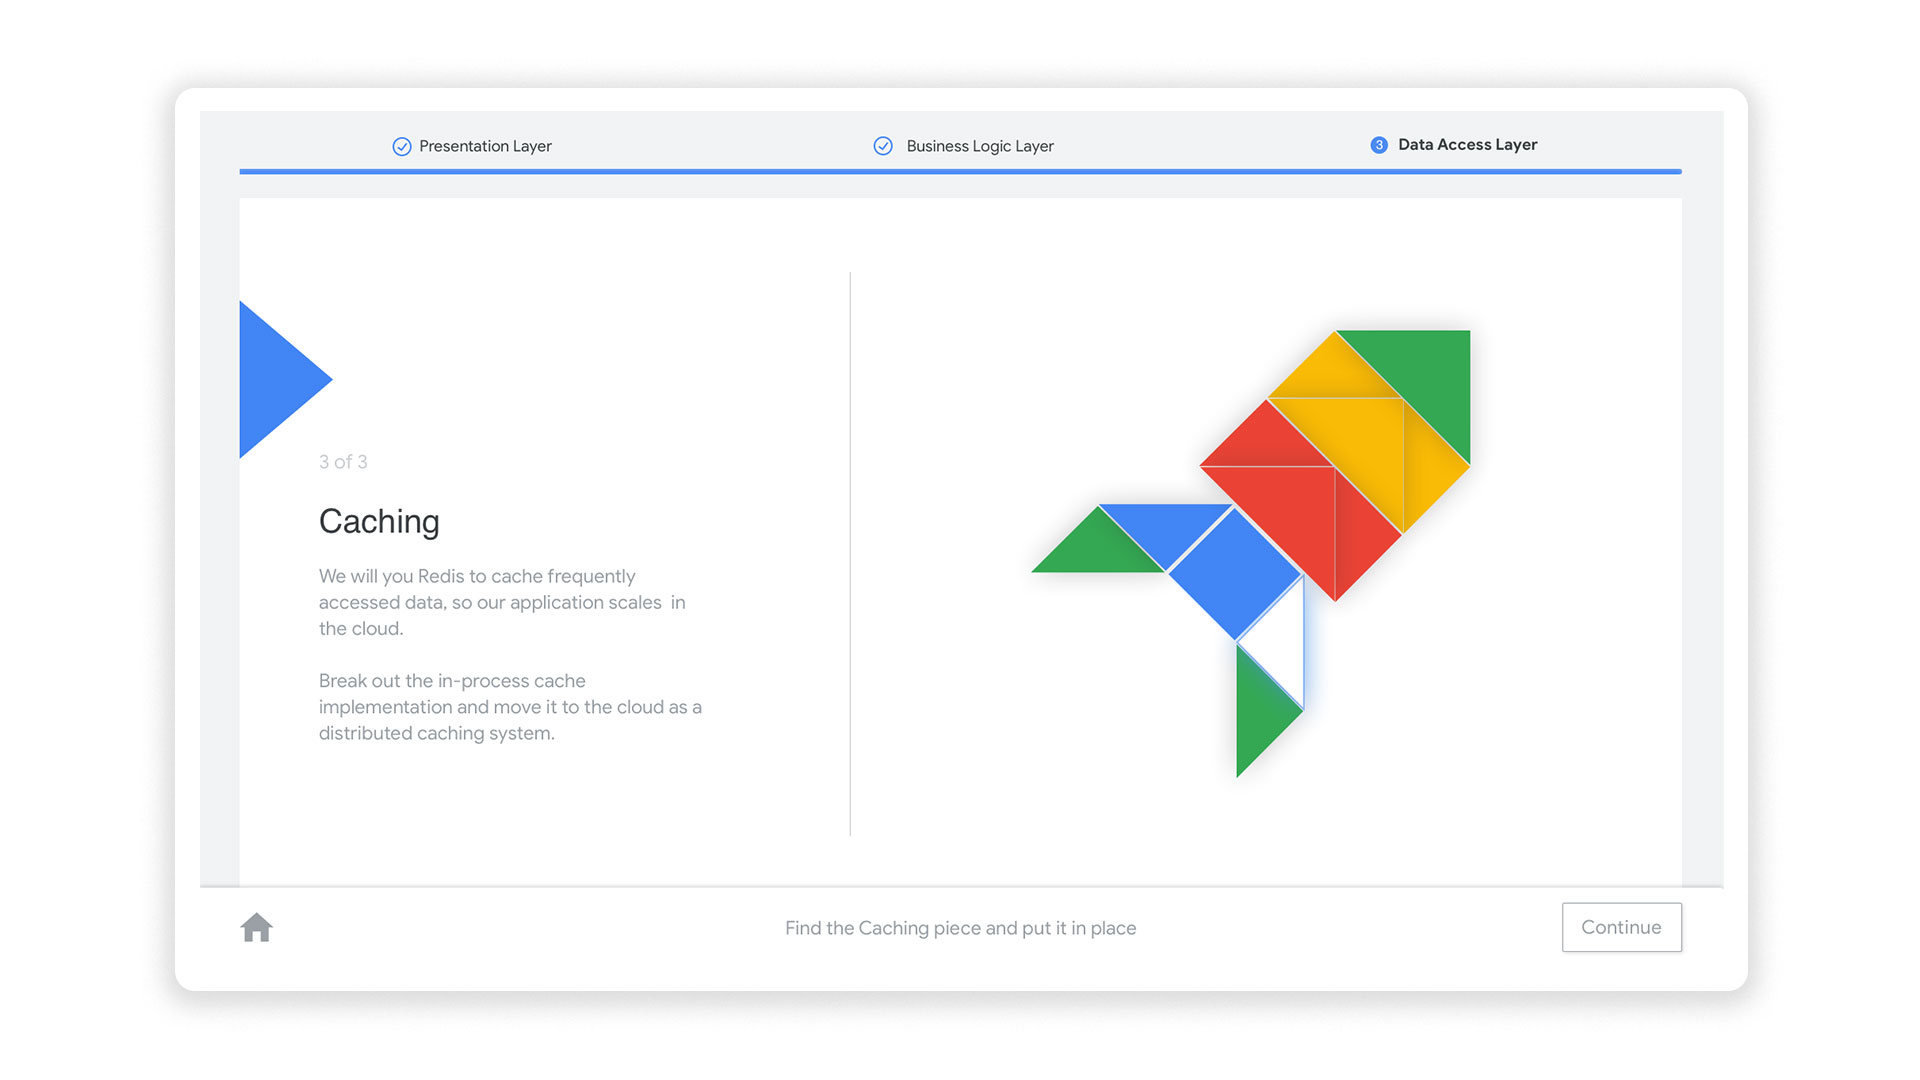The image size is (1920, 1080).
Task: Click the Caching heading
Action: pyautogui.click(x=379, y=521)
